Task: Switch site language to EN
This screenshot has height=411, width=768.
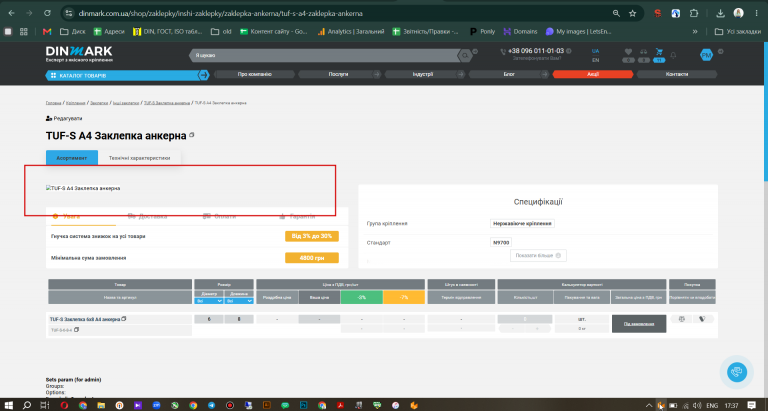Action: point(595,60)
